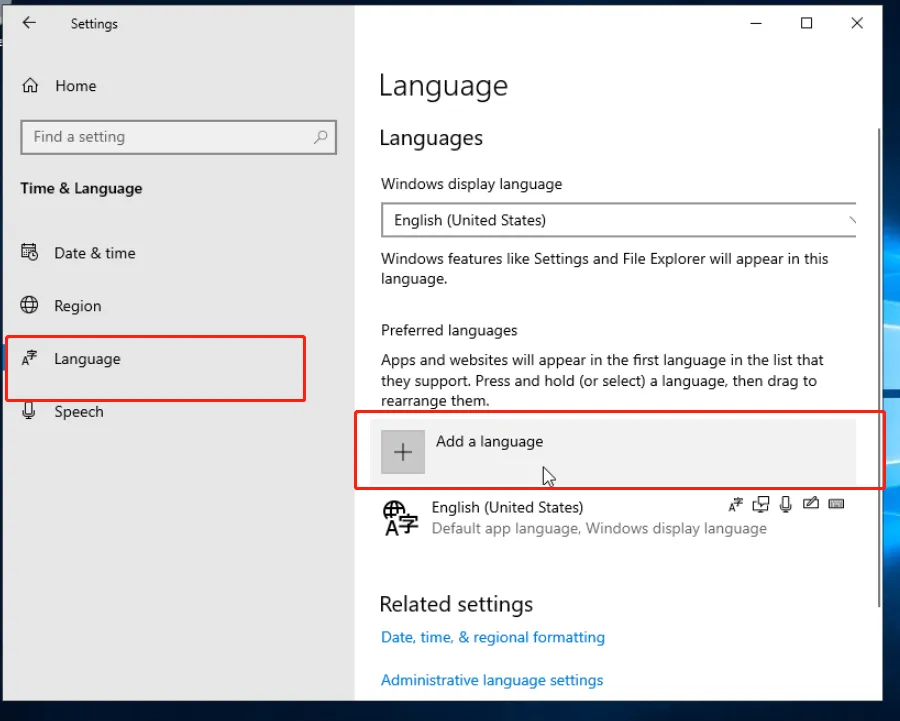Open the Home page icon
This screenshot has height=721, width=900.
click(30, 86)
